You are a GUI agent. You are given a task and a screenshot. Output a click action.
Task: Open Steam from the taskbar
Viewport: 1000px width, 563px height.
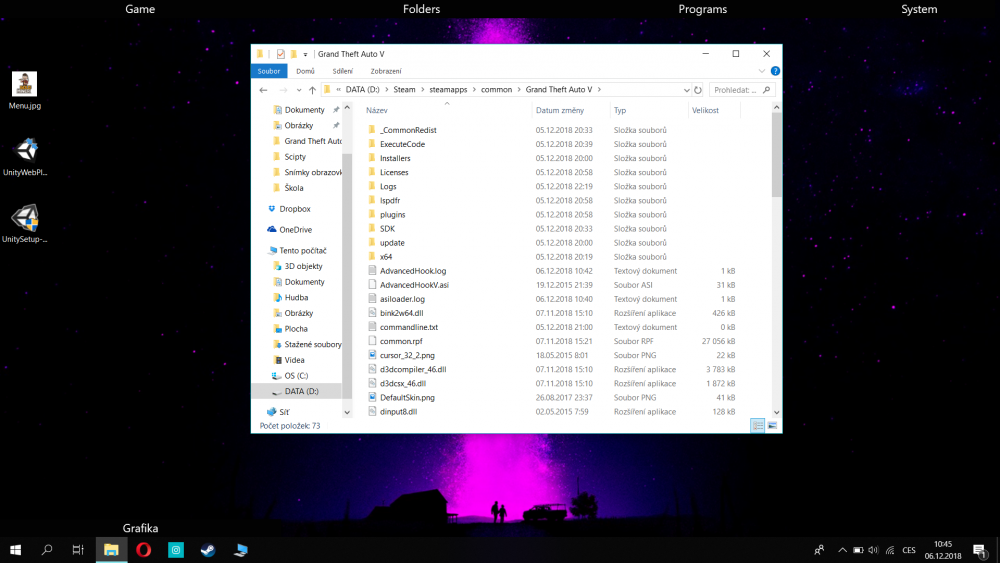pos(208,550)
